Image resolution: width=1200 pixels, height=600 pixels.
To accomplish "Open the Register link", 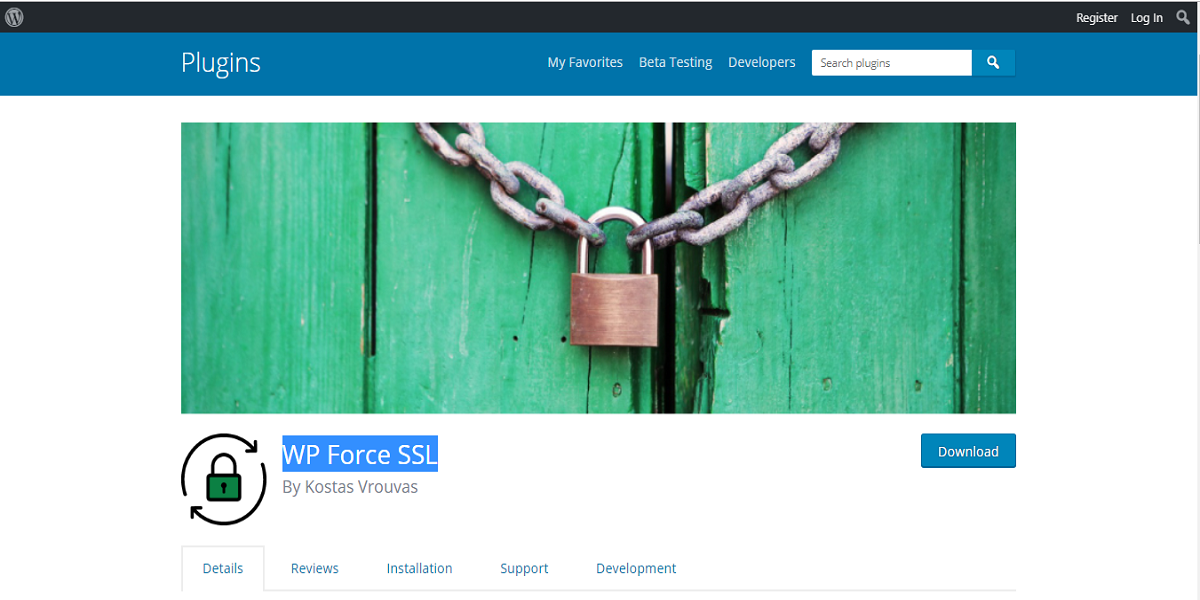I will click(x=1097, y=18).
